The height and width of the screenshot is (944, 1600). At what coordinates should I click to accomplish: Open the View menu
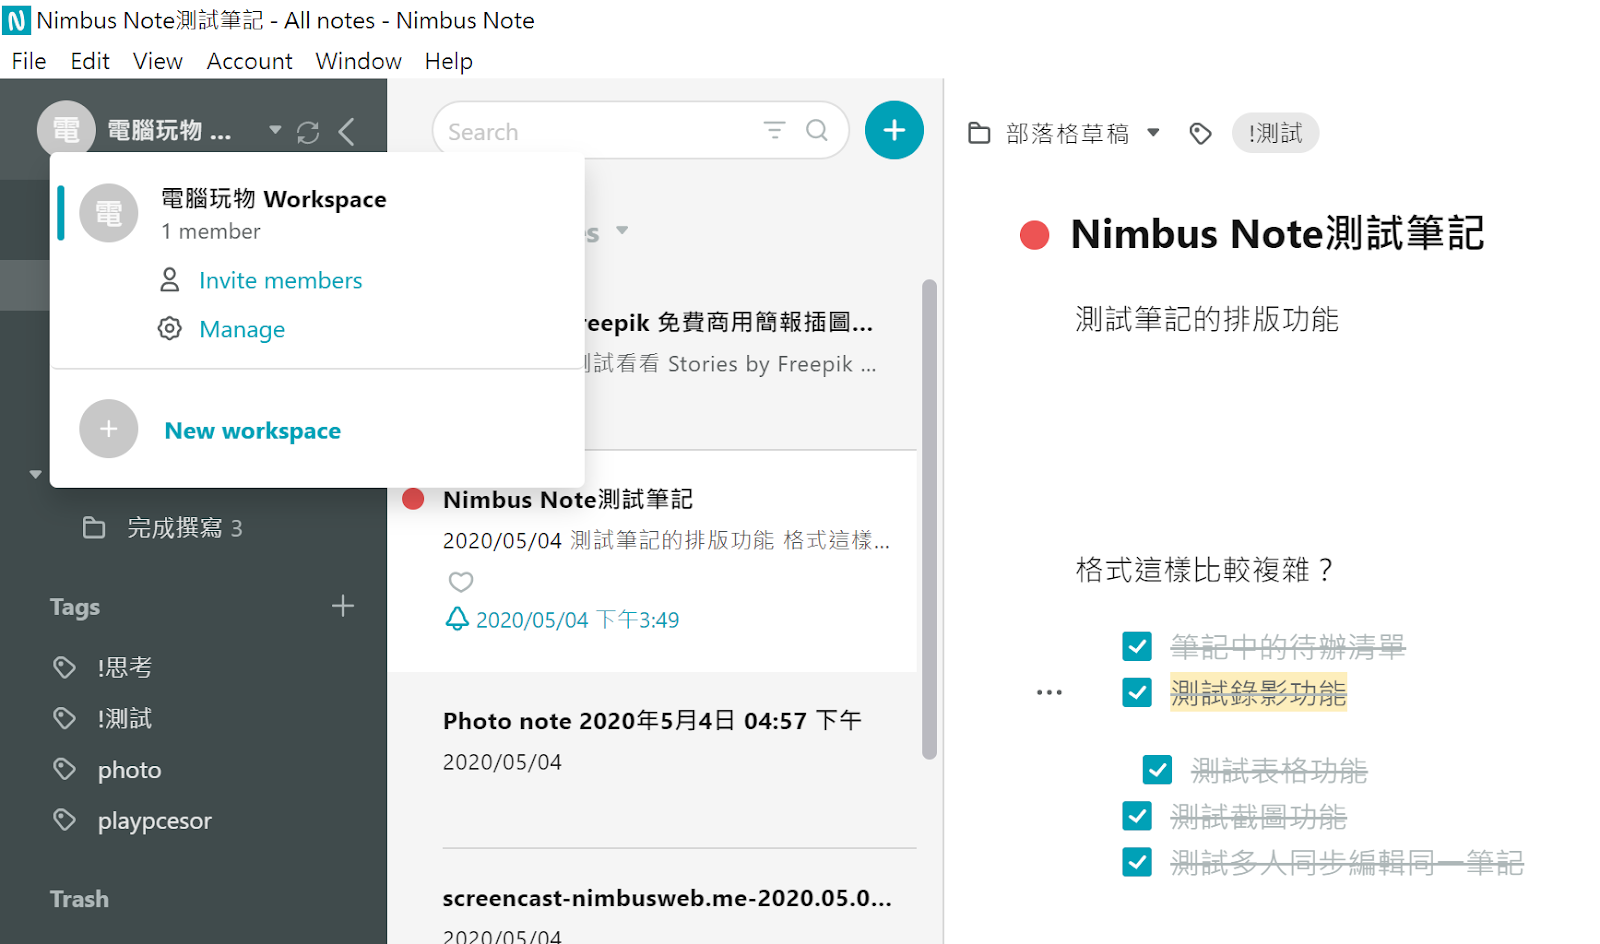point(157,61)
